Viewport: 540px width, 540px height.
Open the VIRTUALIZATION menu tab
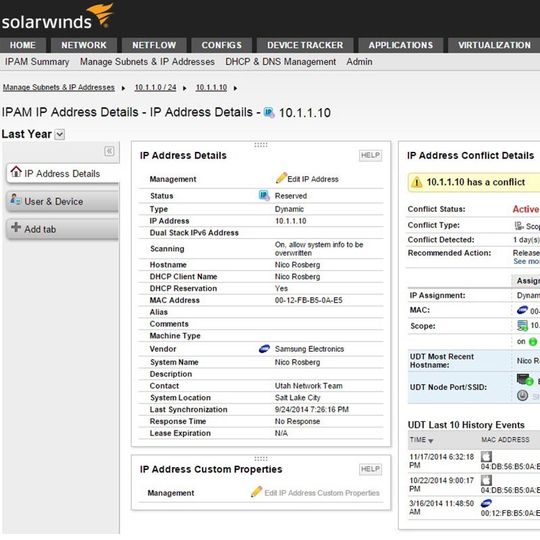coord(495,45)
